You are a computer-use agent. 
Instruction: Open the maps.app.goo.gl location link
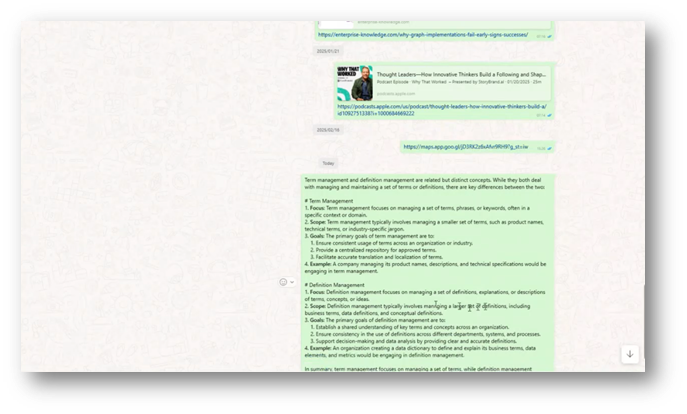pyautogui.click(x=466, y=147)
